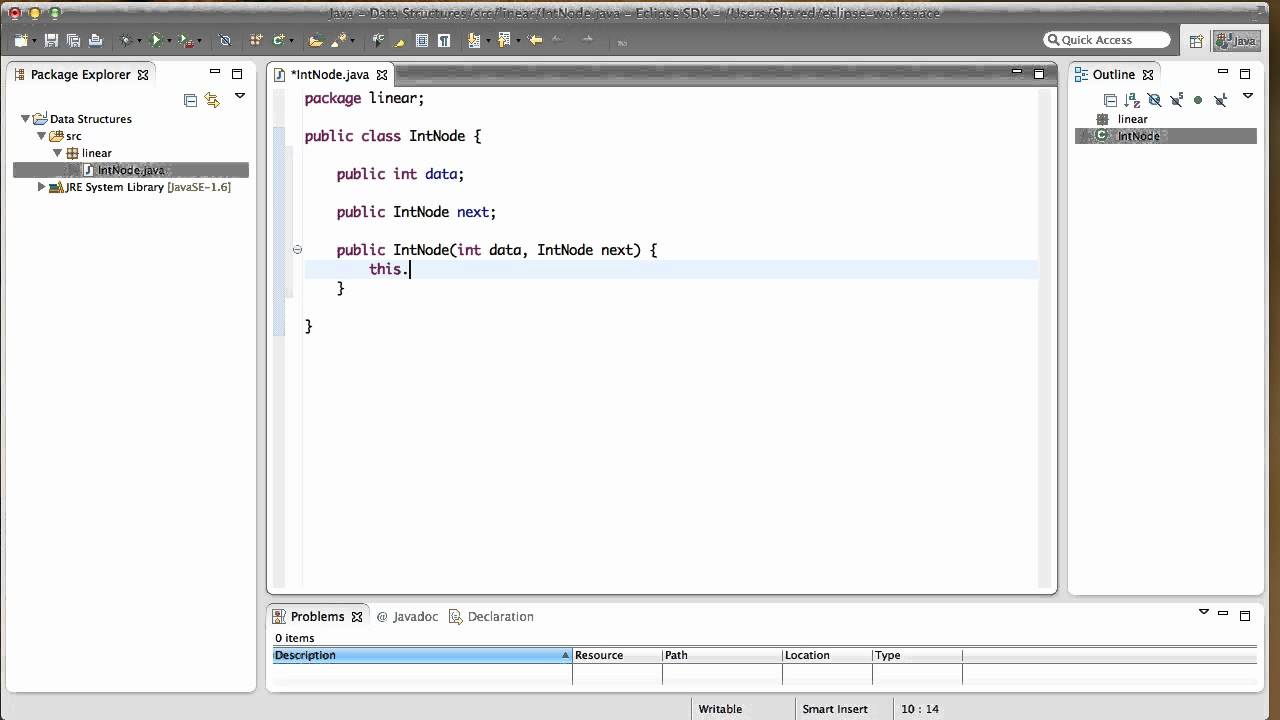Sort problems by Type column header
The image size is (1280, 720).
[917, 655]
